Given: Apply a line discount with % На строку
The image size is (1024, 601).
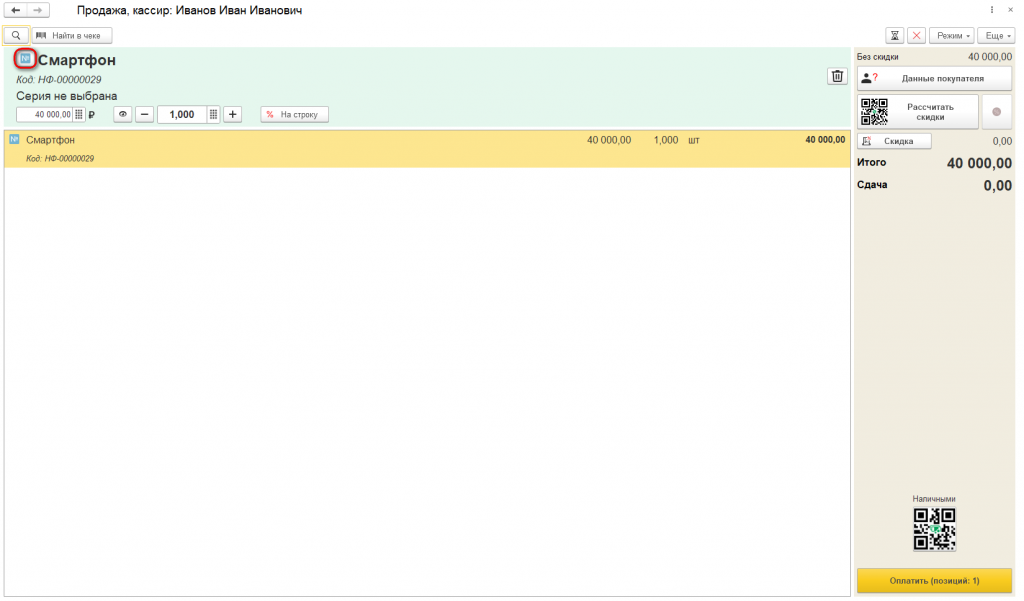Looking at the screenshot, I should coord(295,114).
